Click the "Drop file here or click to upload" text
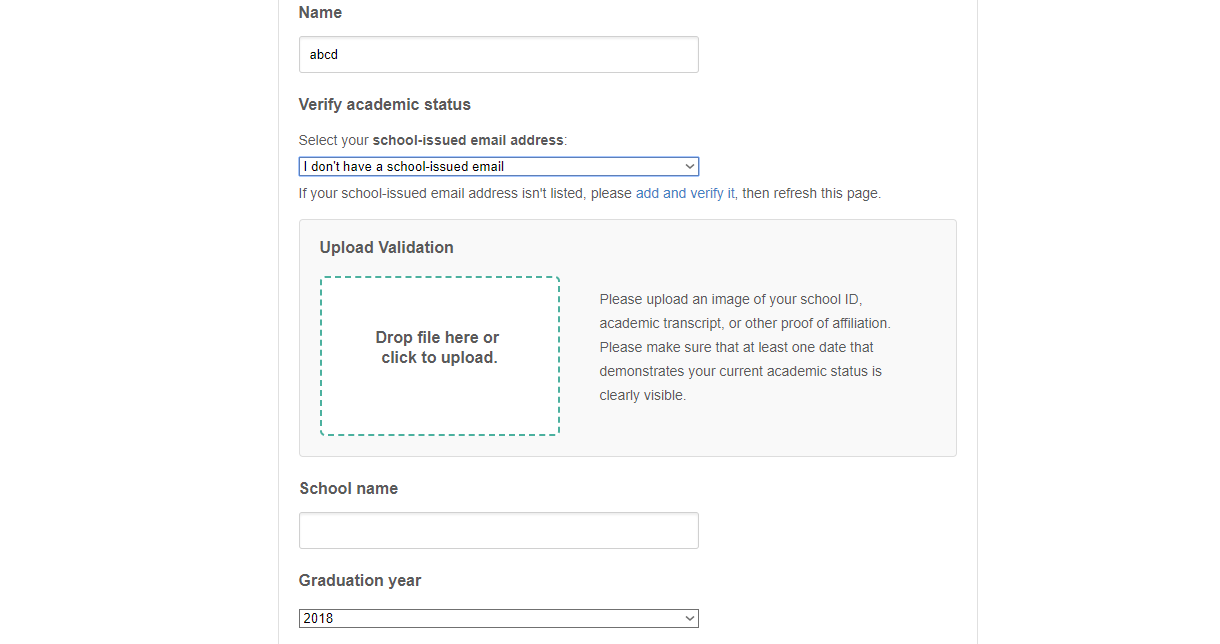This screenshot has width=1220, height=644. coord(438,348)
